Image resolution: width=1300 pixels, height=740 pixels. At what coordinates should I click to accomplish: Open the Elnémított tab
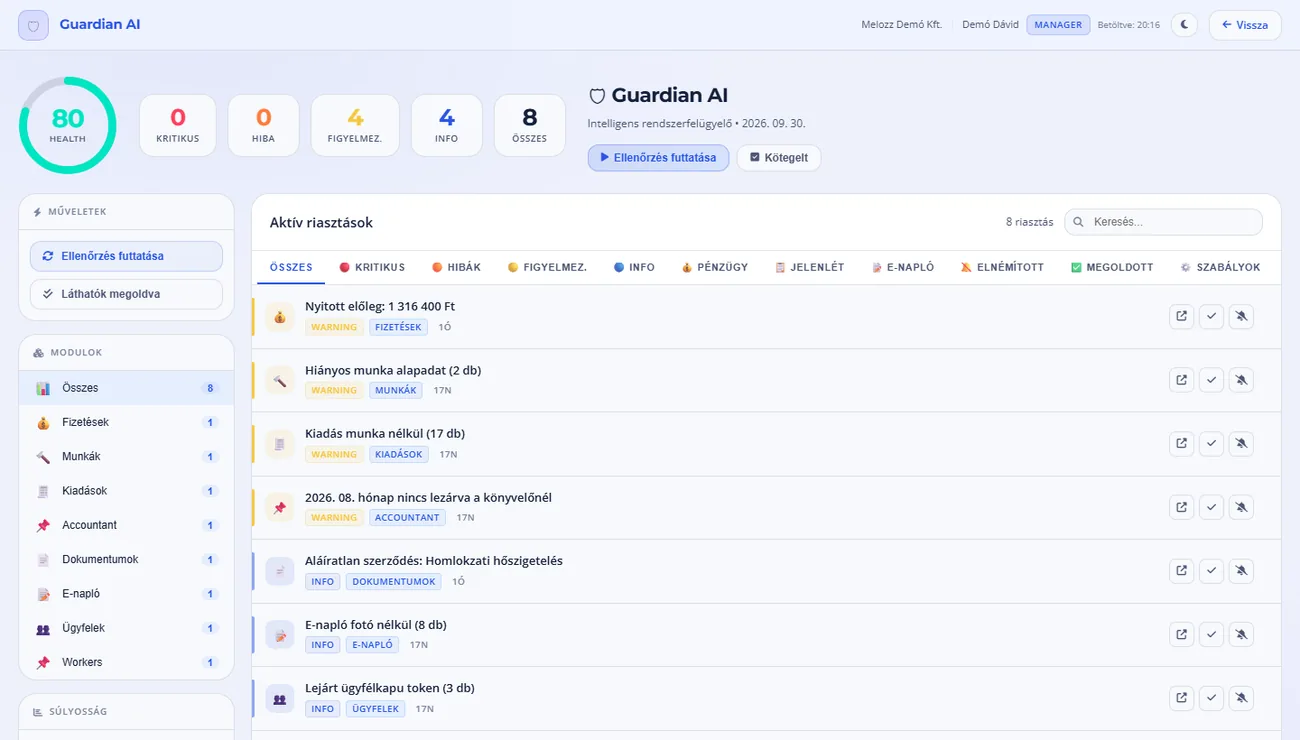click(x=1002, y=267)
